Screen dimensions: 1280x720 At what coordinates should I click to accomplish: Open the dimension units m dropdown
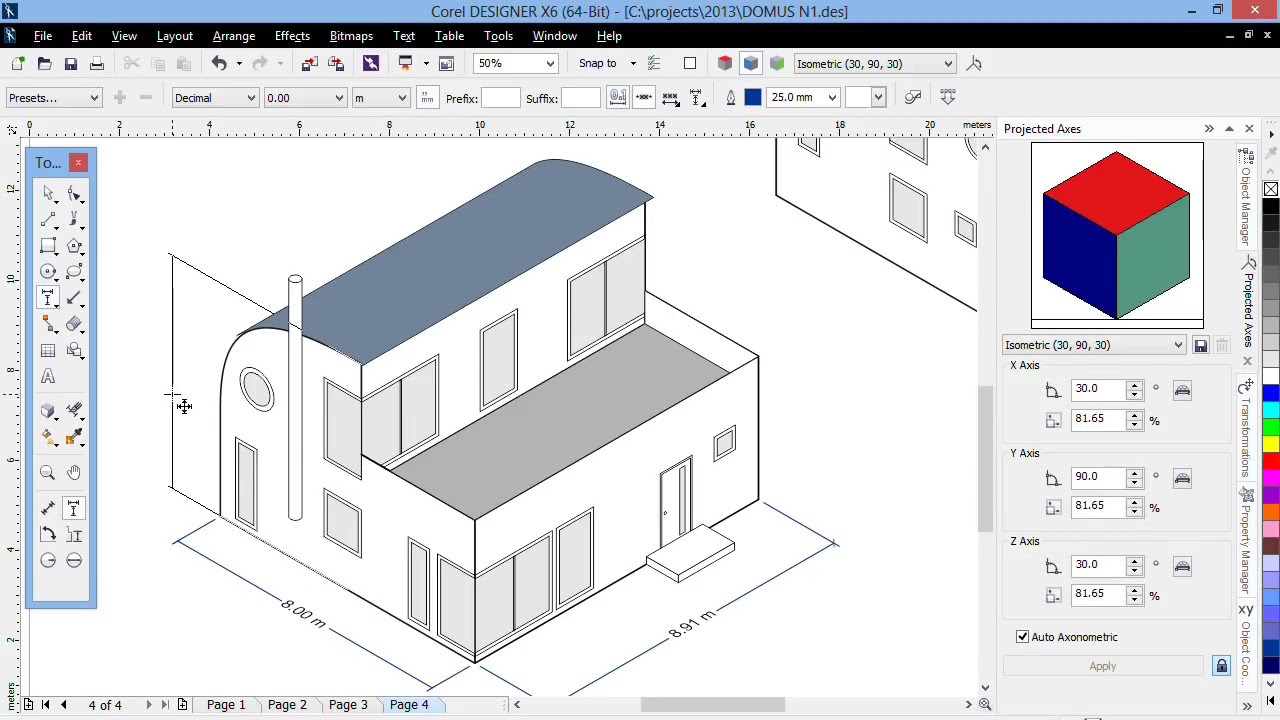402,98
